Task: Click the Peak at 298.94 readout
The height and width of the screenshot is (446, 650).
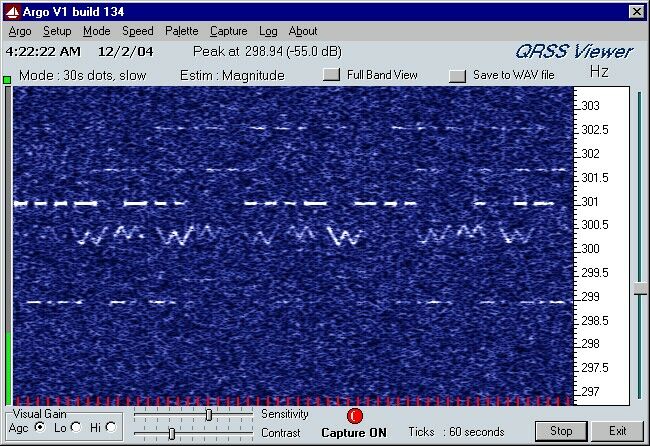Action: click(x=267, y=51)
